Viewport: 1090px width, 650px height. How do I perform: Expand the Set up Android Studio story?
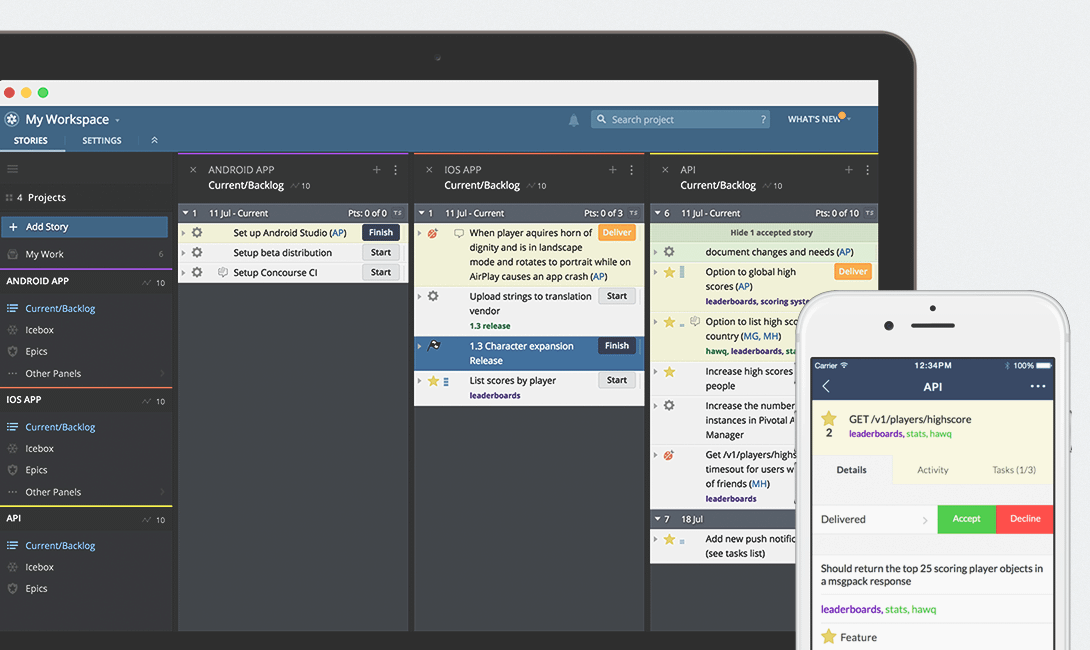click(x=184, y=233)
